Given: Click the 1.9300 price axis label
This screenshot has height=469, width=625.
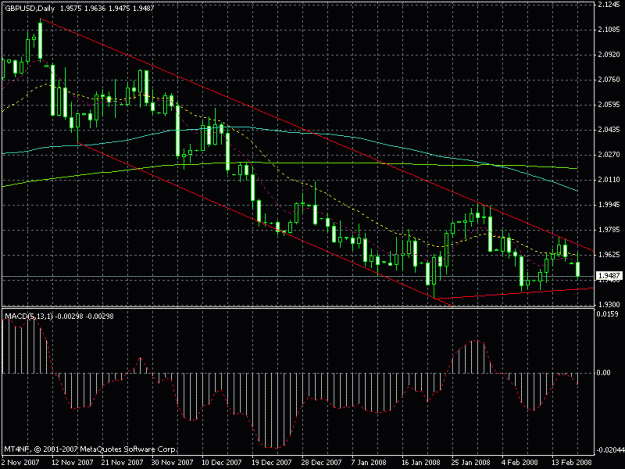Looking at the screenshot, I should [609, 304].
